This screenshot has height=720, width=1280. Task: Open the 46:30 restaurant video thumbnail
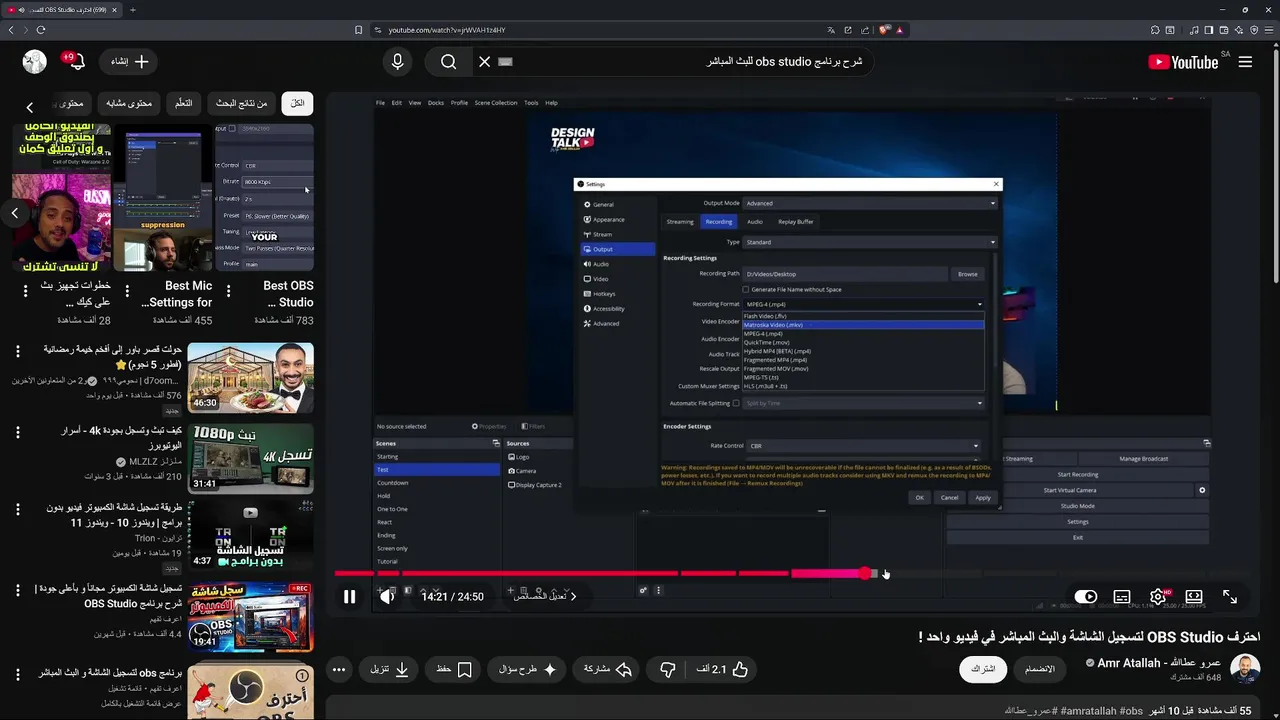tap(250, 378)
